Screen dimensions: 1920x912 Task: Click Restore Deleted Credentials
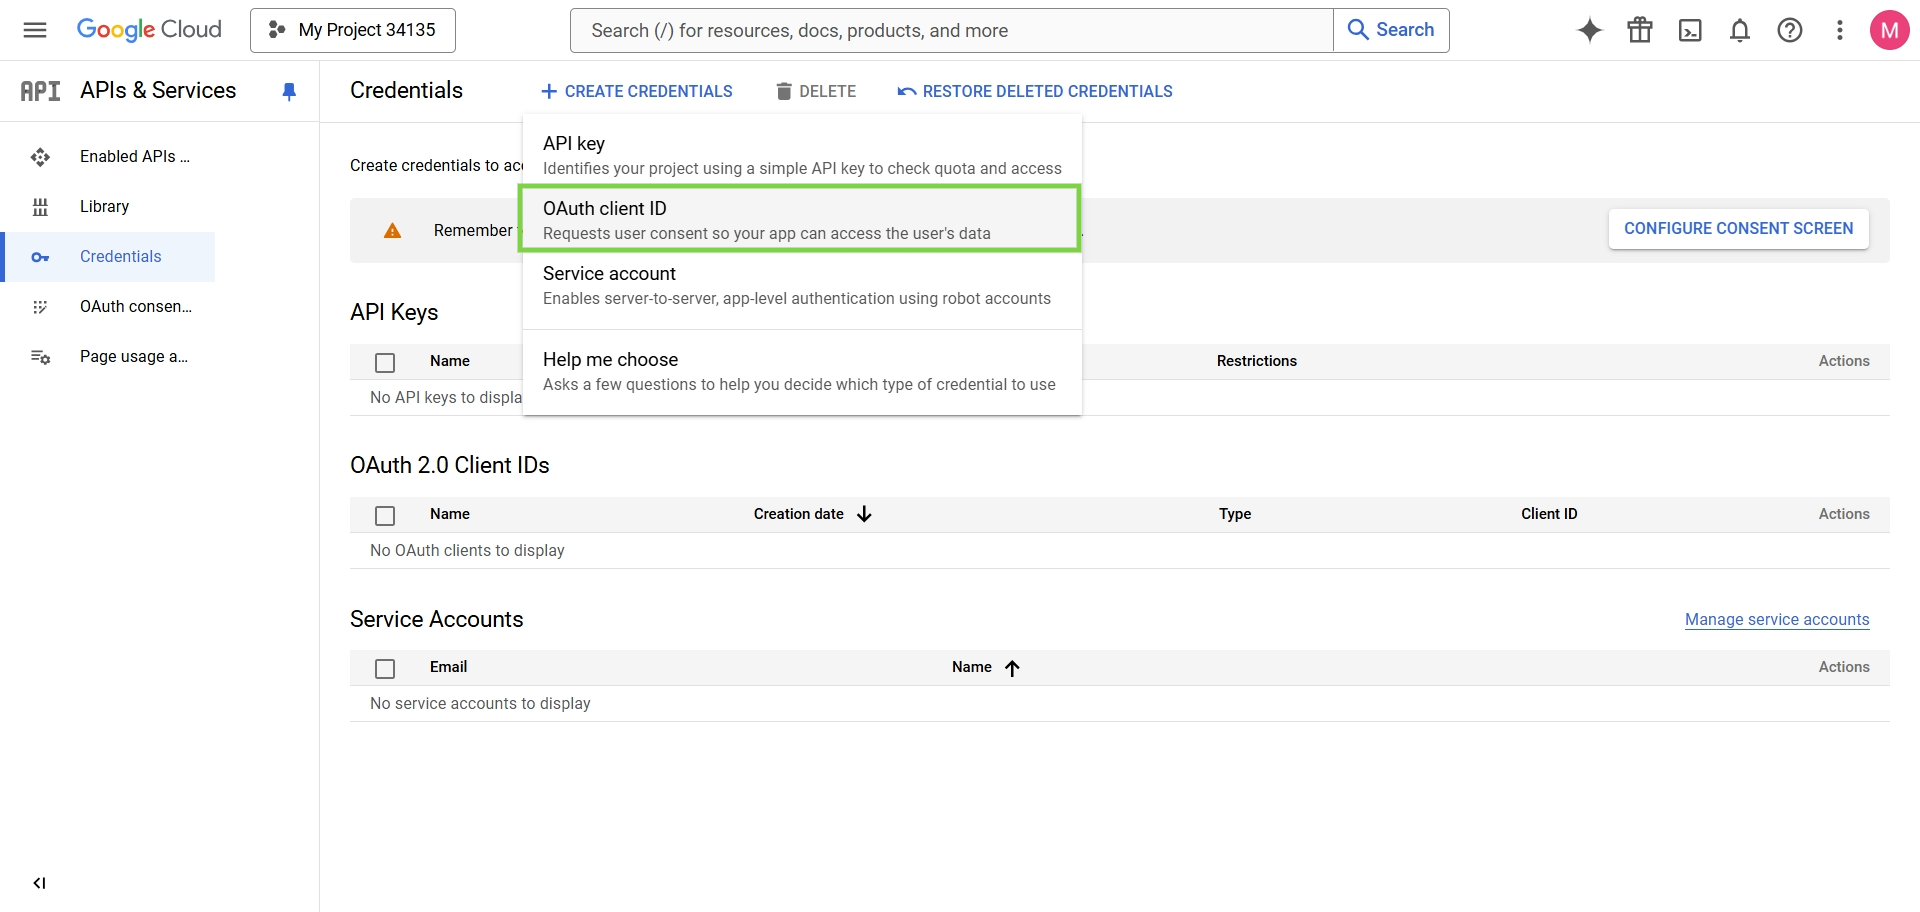[x=1035, y=91]
